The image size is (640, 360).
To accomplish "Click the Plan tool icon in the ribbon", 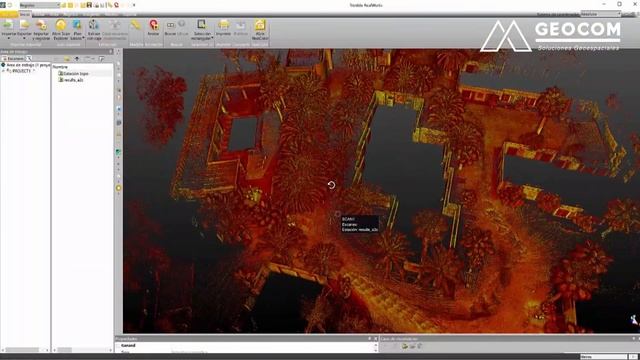I will (77, 25).
